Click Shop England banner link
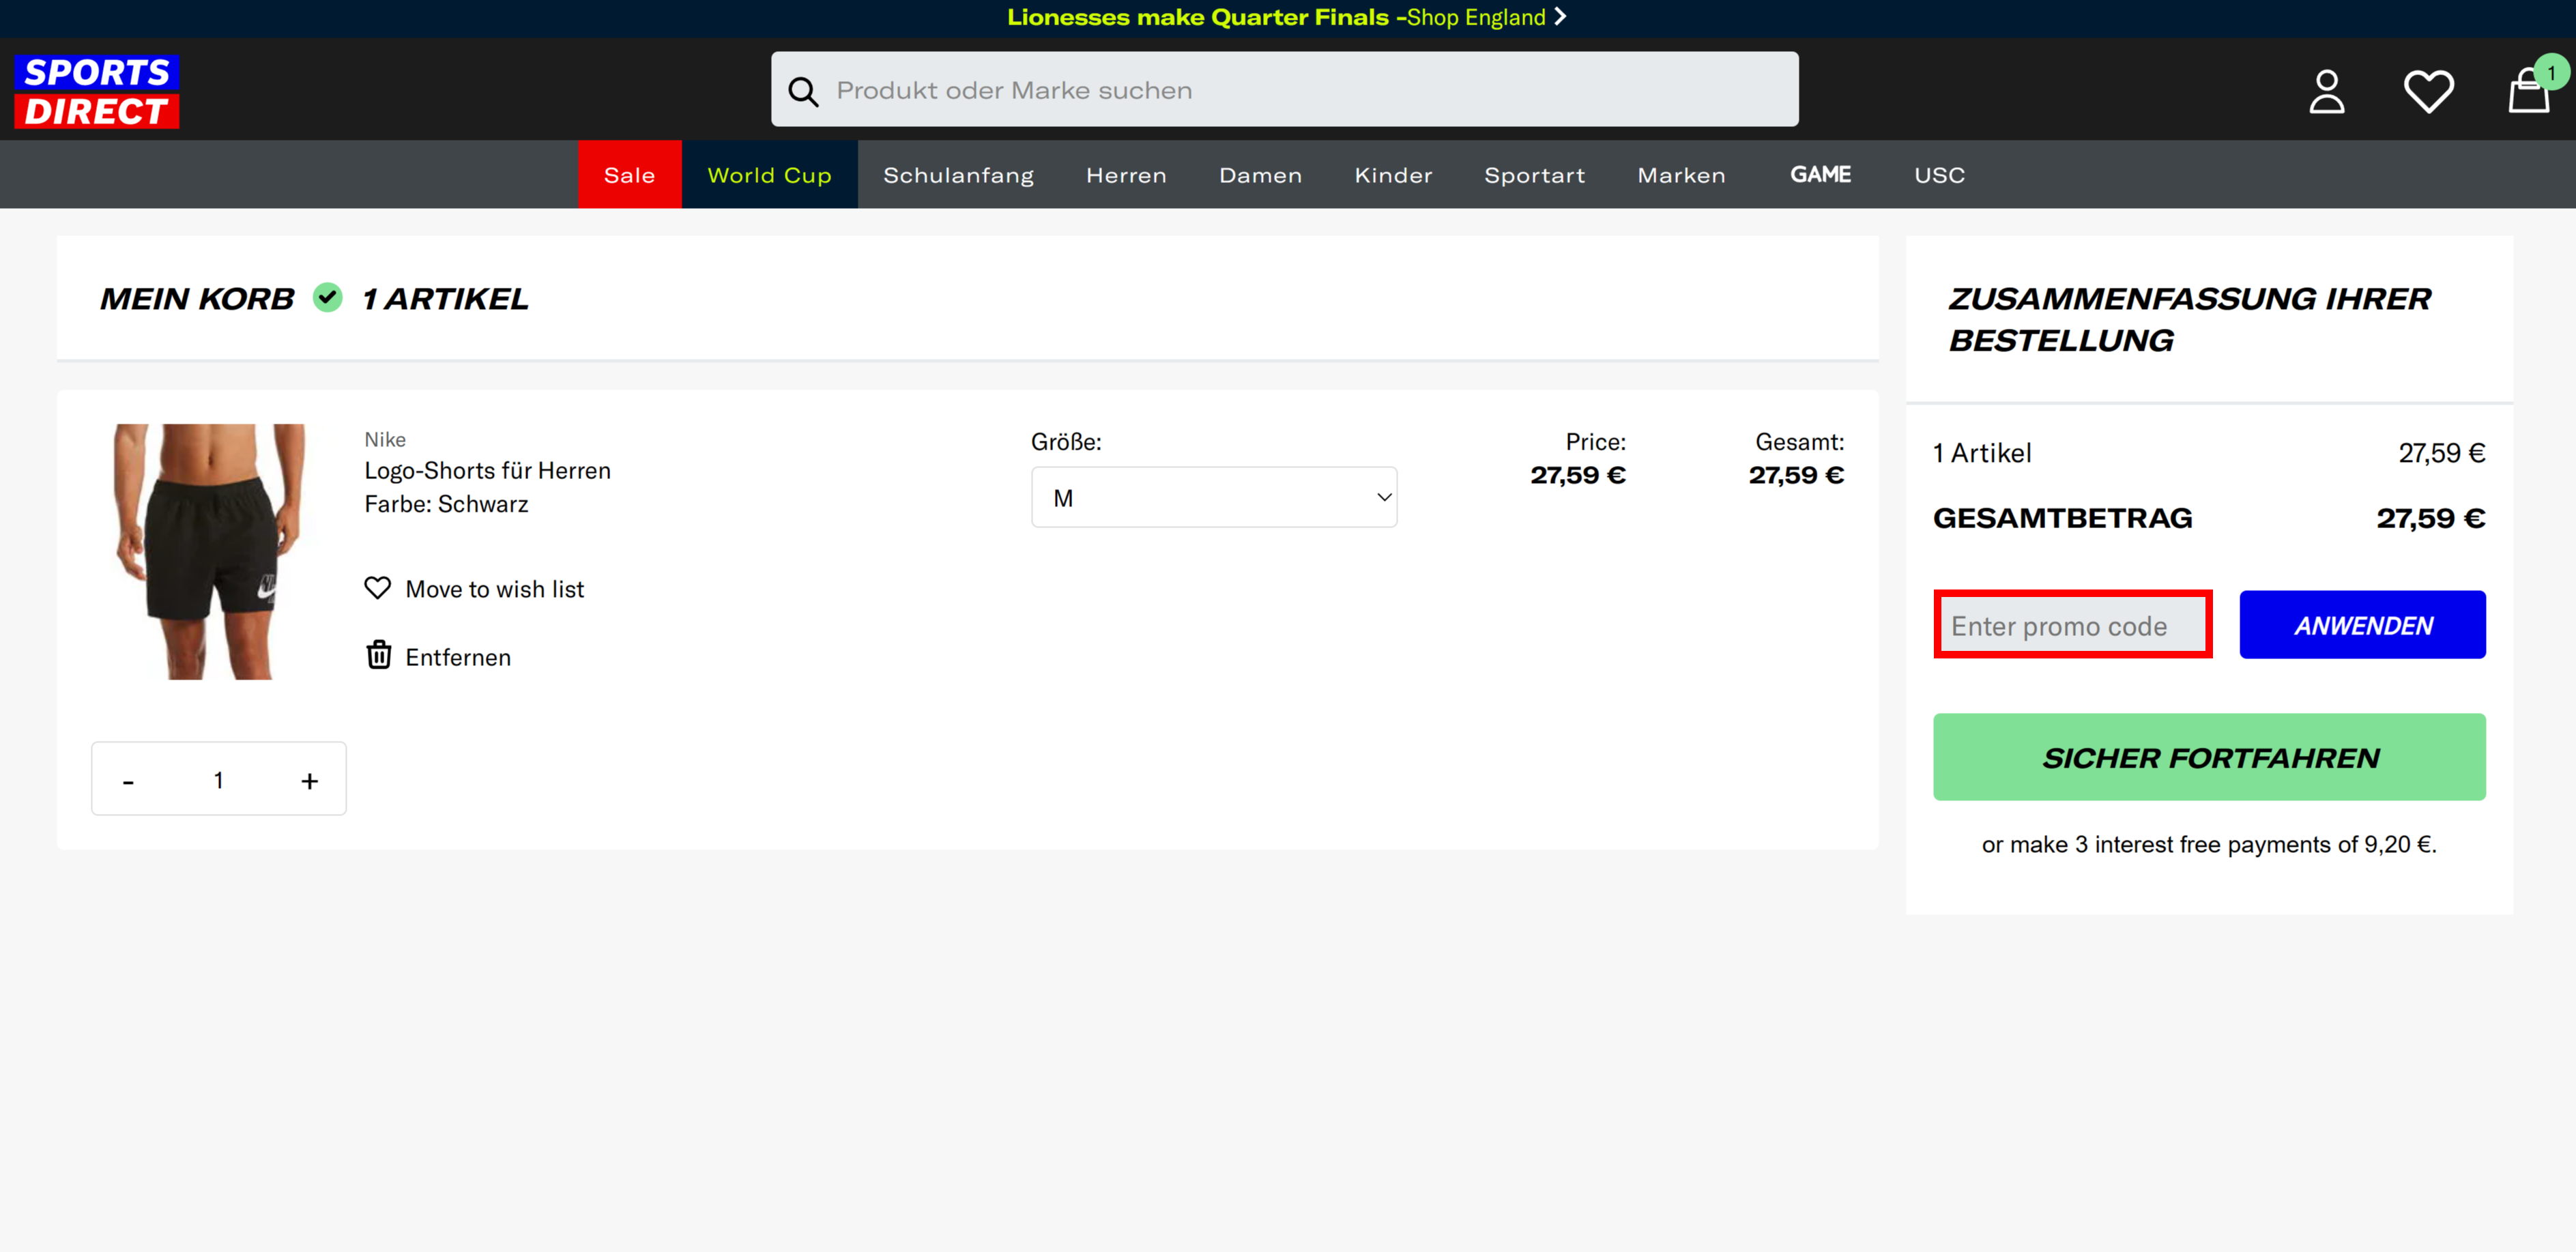Screen dimensions: 2576x1252 1476,17
